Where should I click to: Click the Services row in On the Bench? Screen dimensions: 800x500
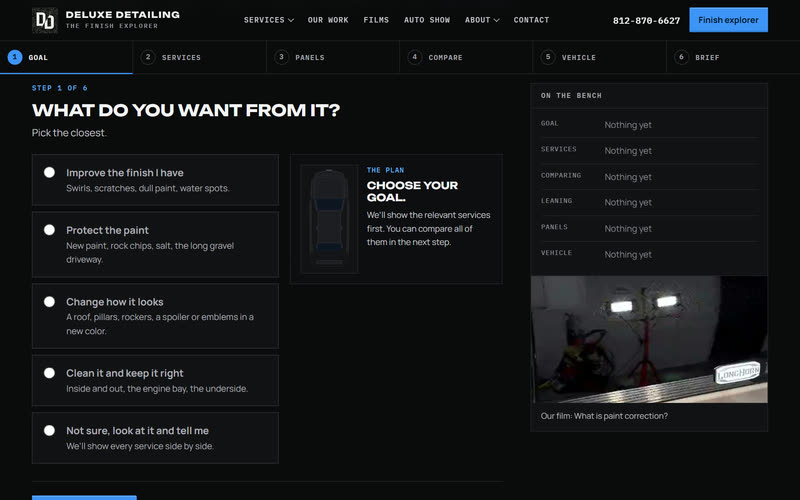coord(649,151)
